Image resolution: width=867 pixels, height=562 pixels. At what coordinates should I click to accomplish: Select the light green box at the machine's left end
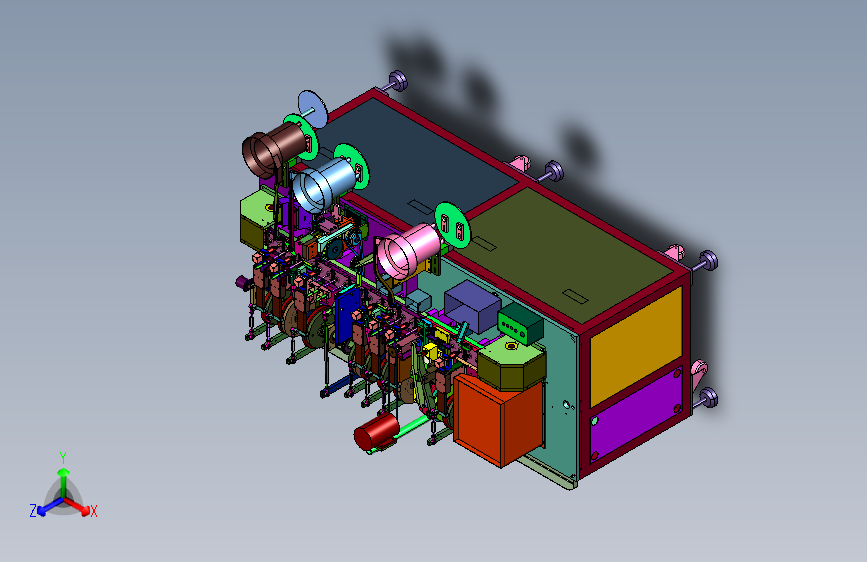[257, 220]
